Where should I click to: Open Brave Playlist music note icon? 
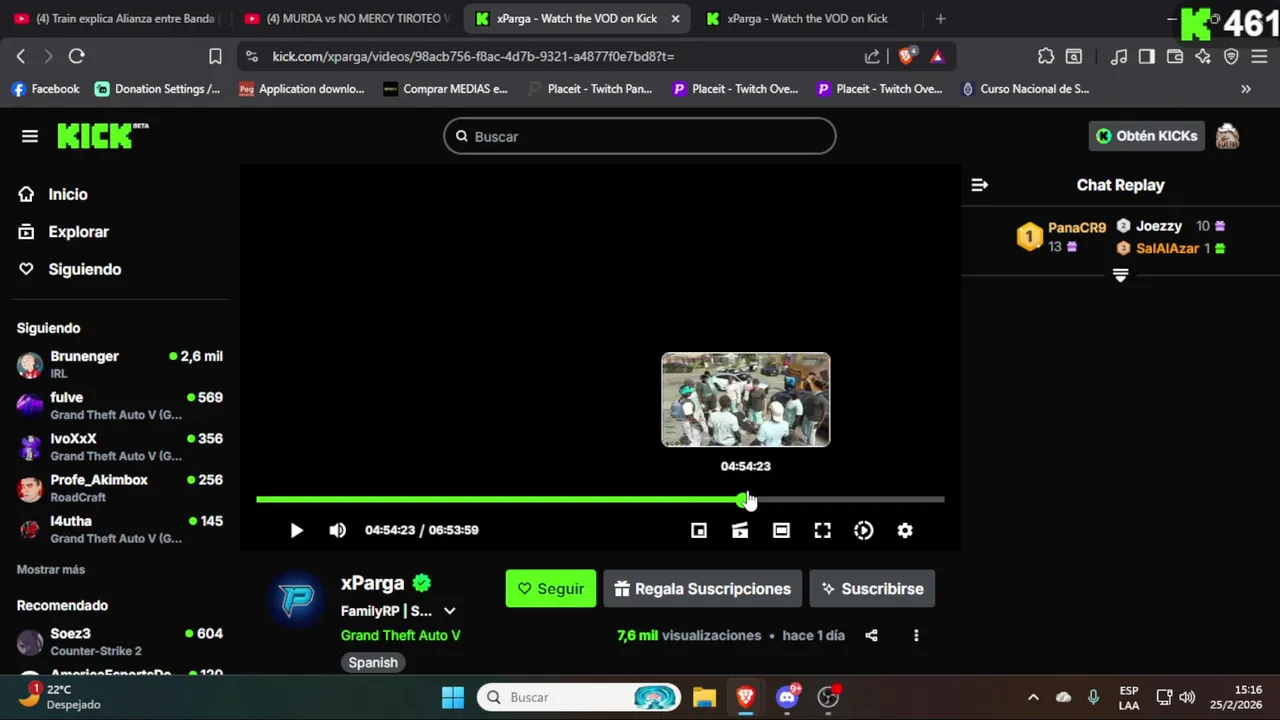coord(1119,57)
